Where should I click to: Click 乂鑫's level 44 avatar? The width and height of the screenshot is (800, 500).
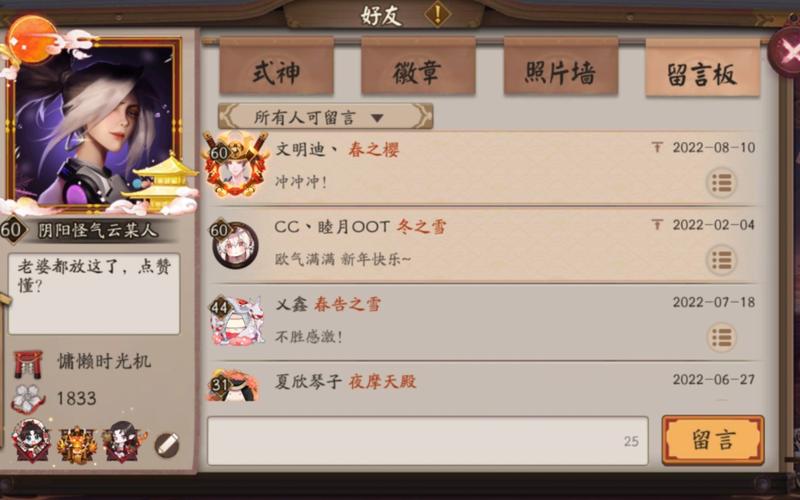click(x=237, y=321)
